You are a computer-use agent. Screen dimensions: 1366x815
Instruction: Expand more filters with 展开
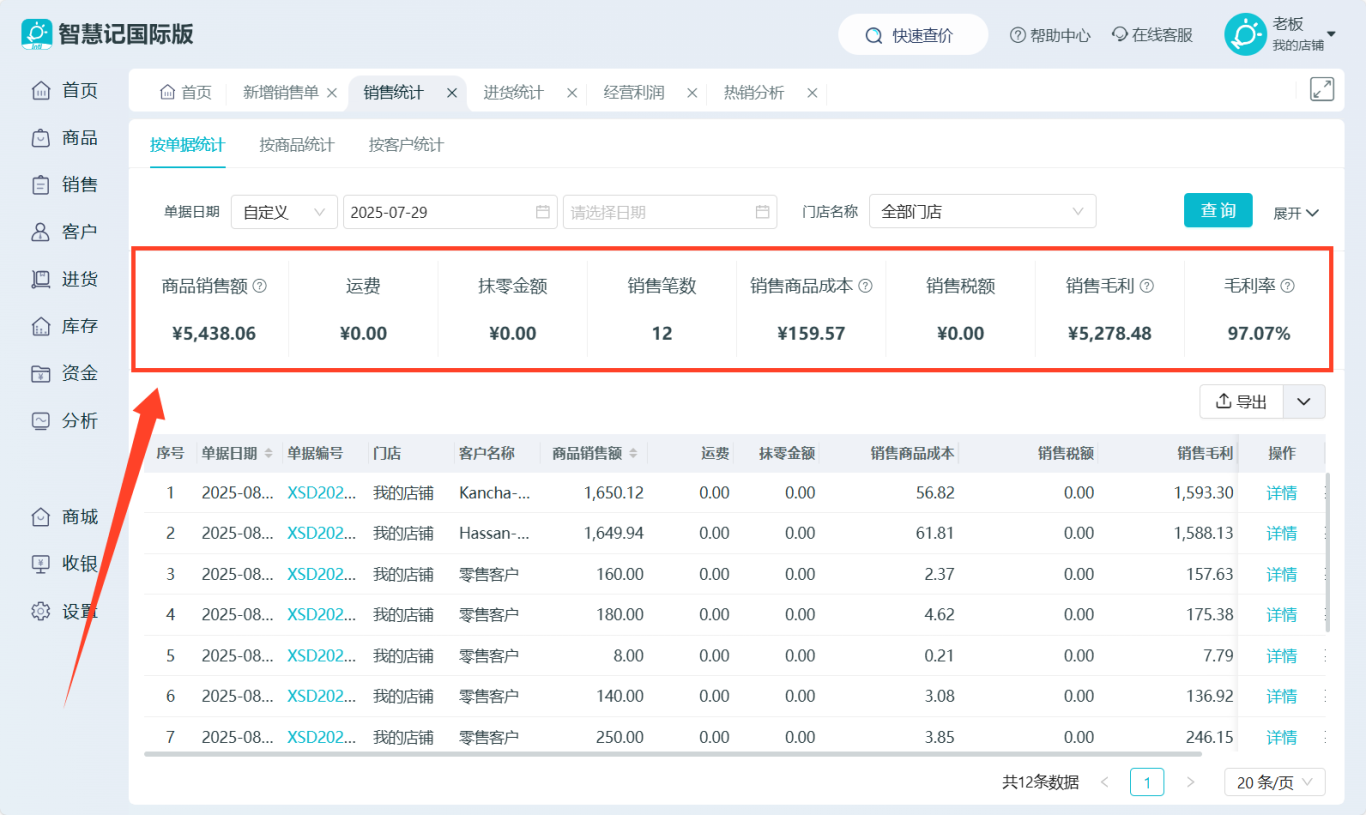1296,213
